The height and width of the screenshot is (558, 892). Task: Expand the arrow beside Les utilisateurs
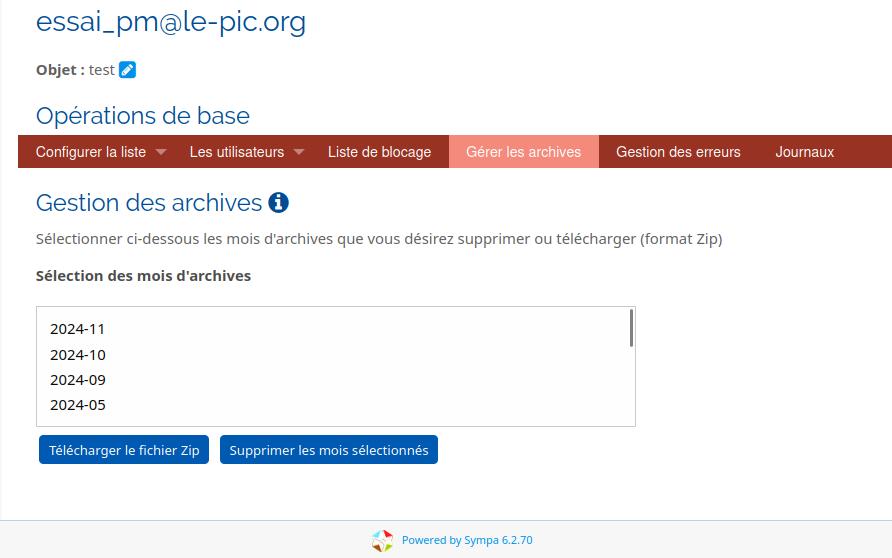coord(299,152)
